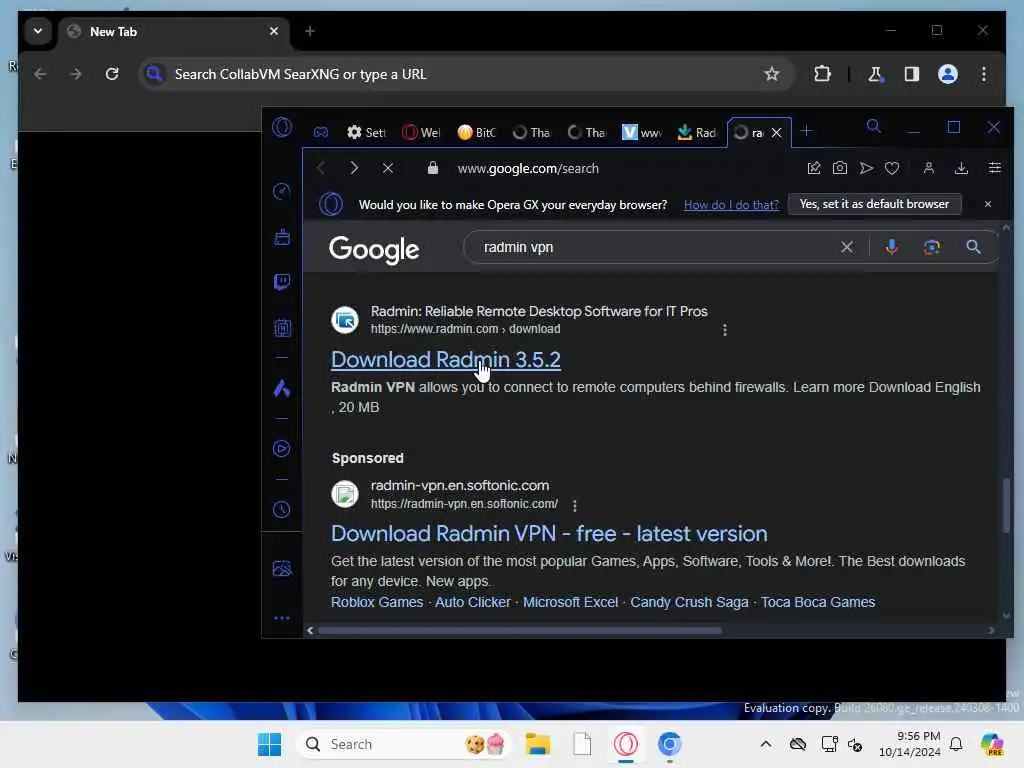The image size is (1024, 768).
Task: Select the New Tab in Chrome
Action: pyautogui.click(x=172, y=31)
